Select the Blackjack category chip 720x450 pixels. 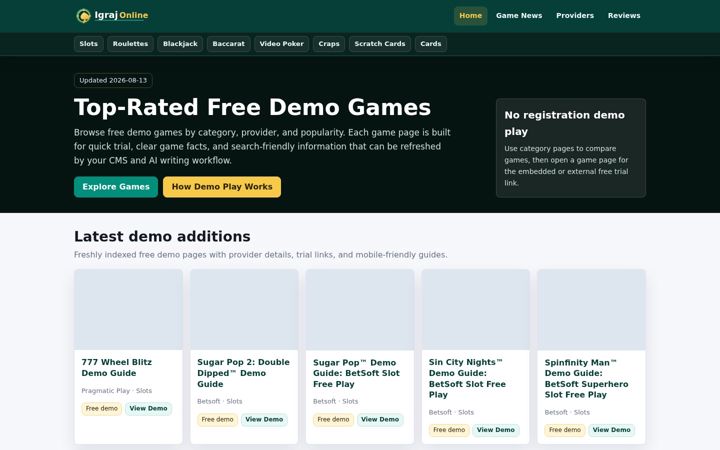pos(180,44)
